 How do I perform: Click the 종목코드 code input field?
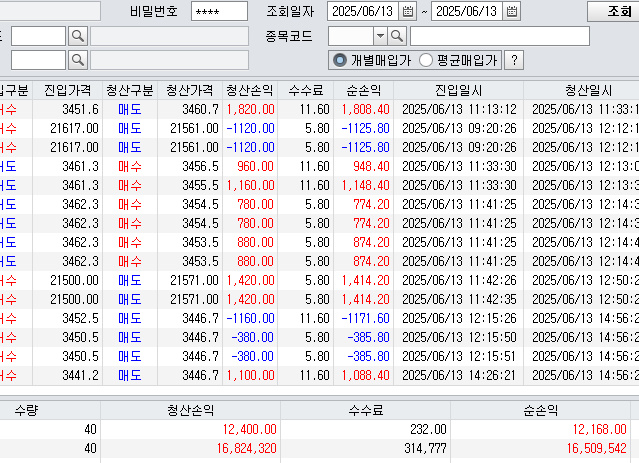pos(351,36)
